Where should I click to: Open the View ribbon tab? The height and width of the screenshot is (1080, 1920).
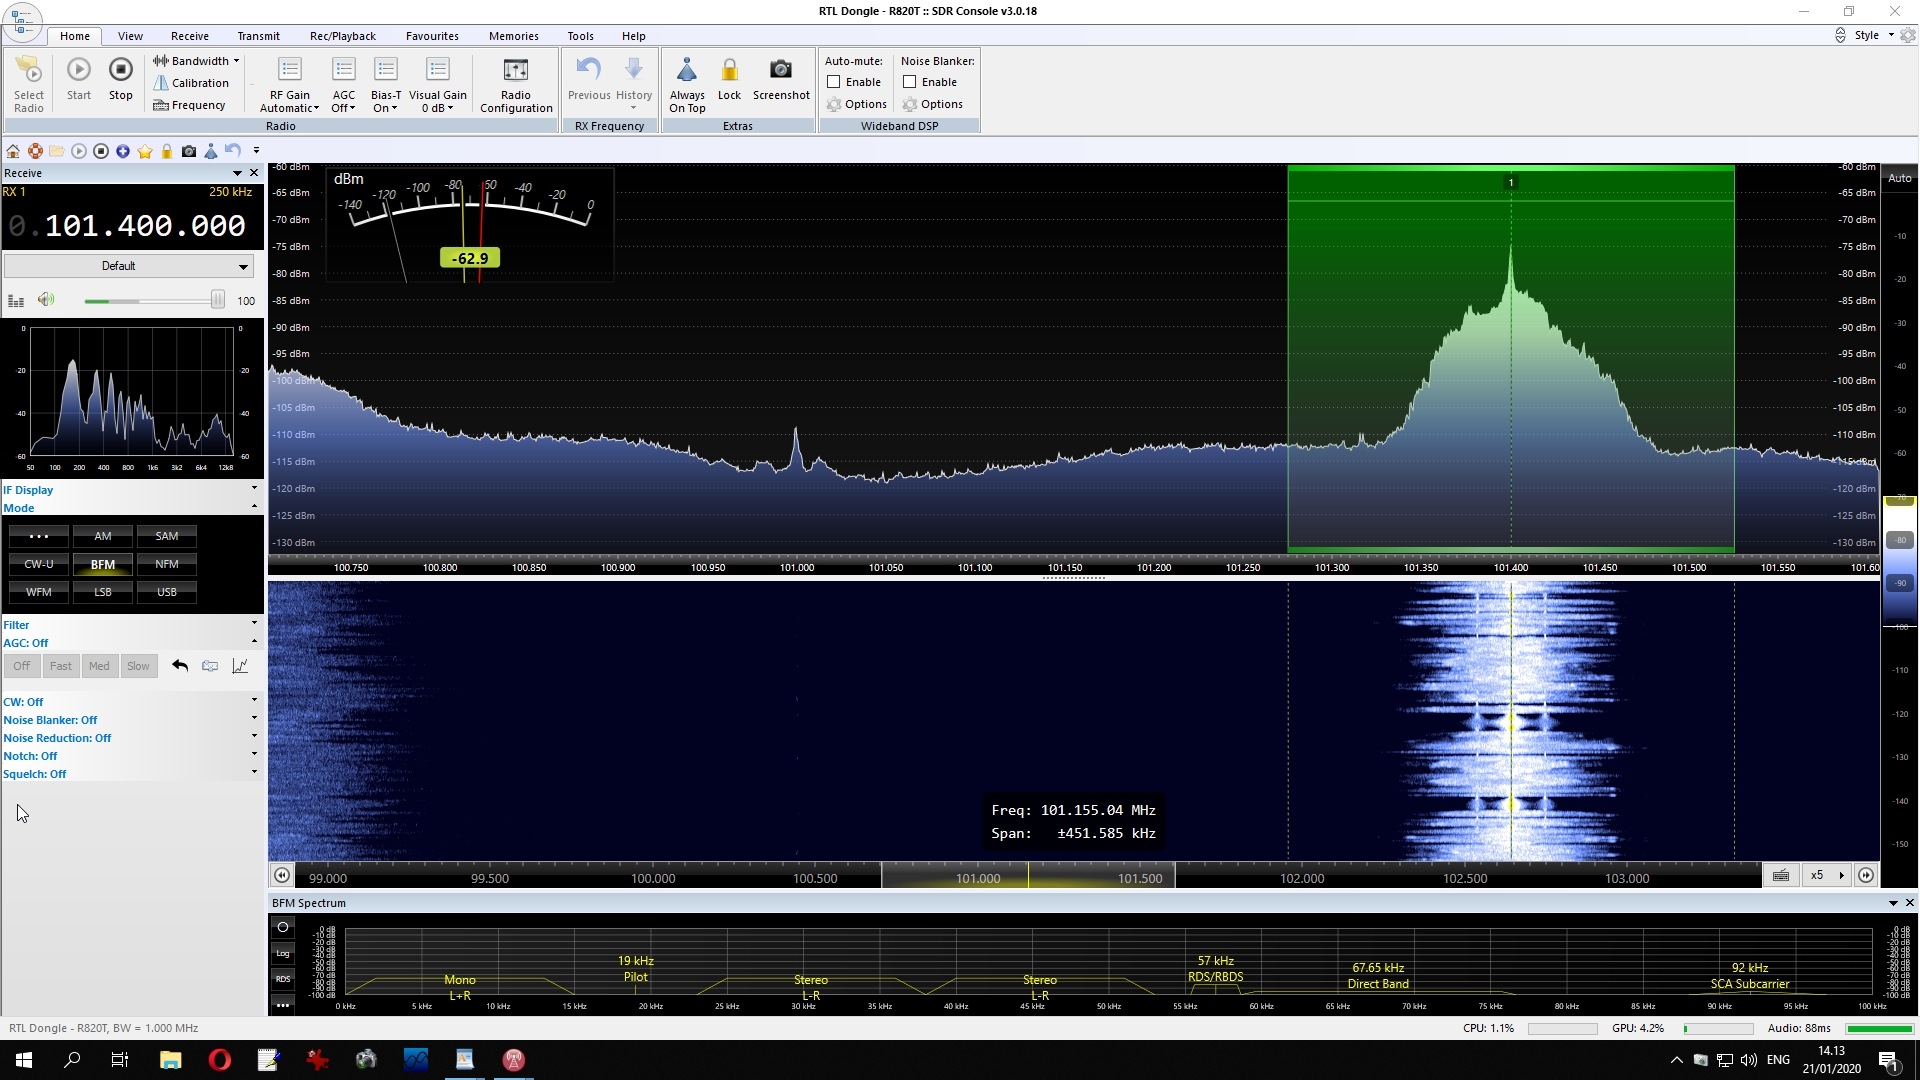point(130,36)
